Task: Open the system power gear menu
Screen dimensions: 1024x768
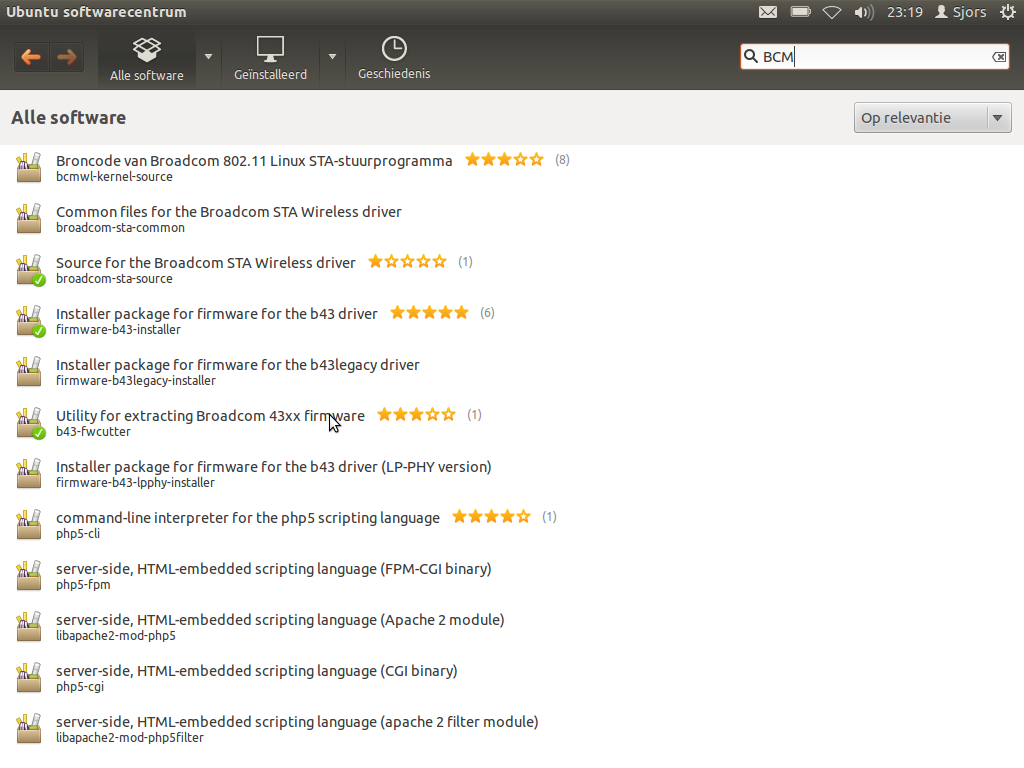Action: 1007,12
